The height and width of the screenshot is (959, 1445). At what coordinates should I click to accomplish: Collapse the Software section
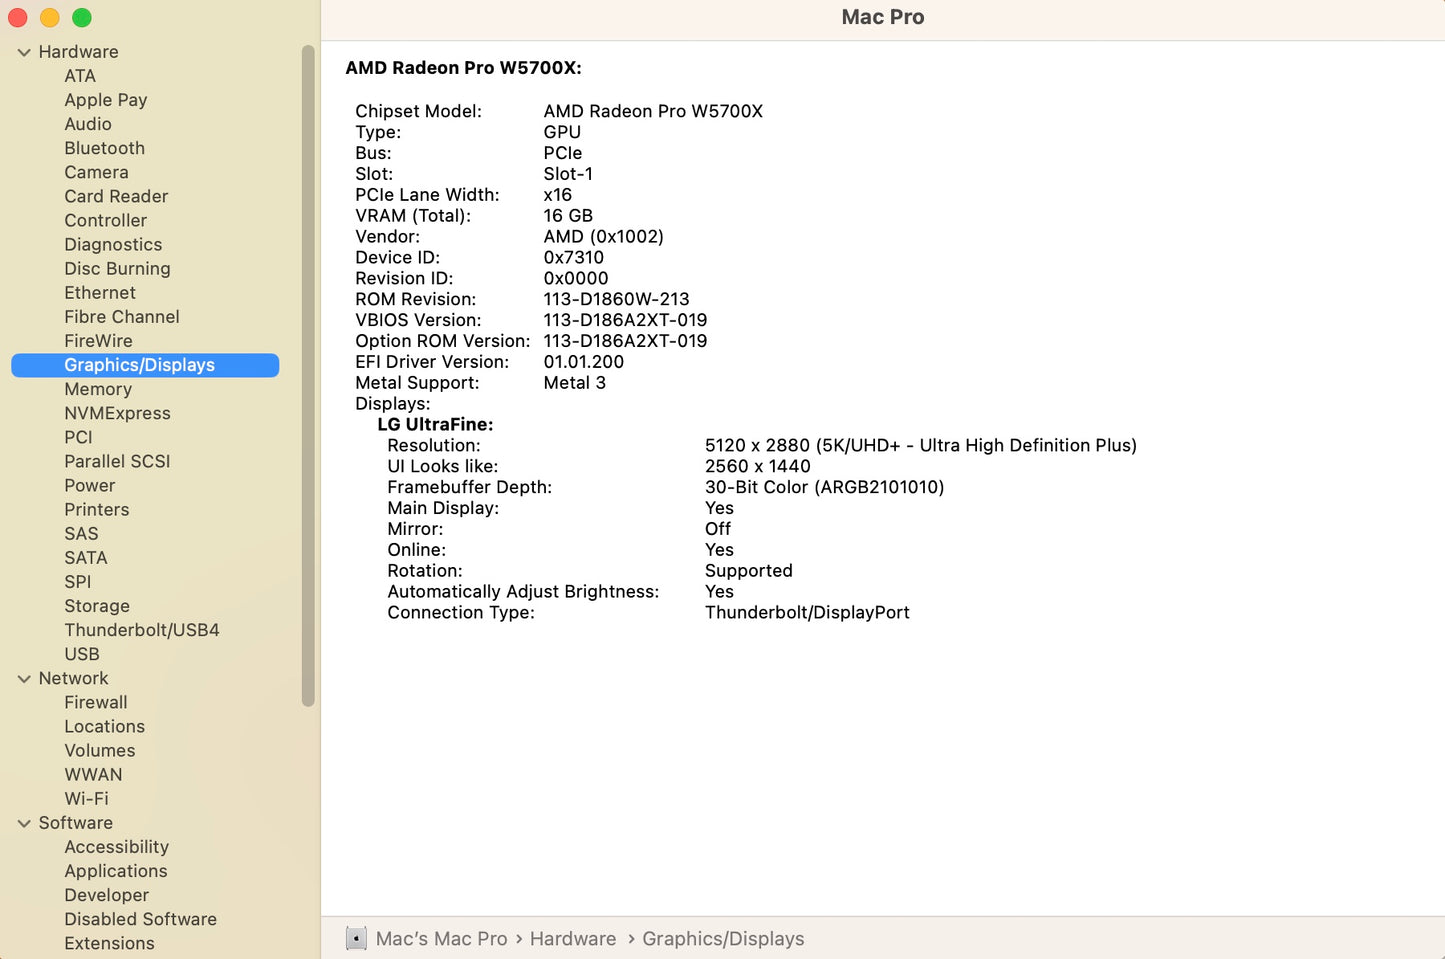coord(24,822)
